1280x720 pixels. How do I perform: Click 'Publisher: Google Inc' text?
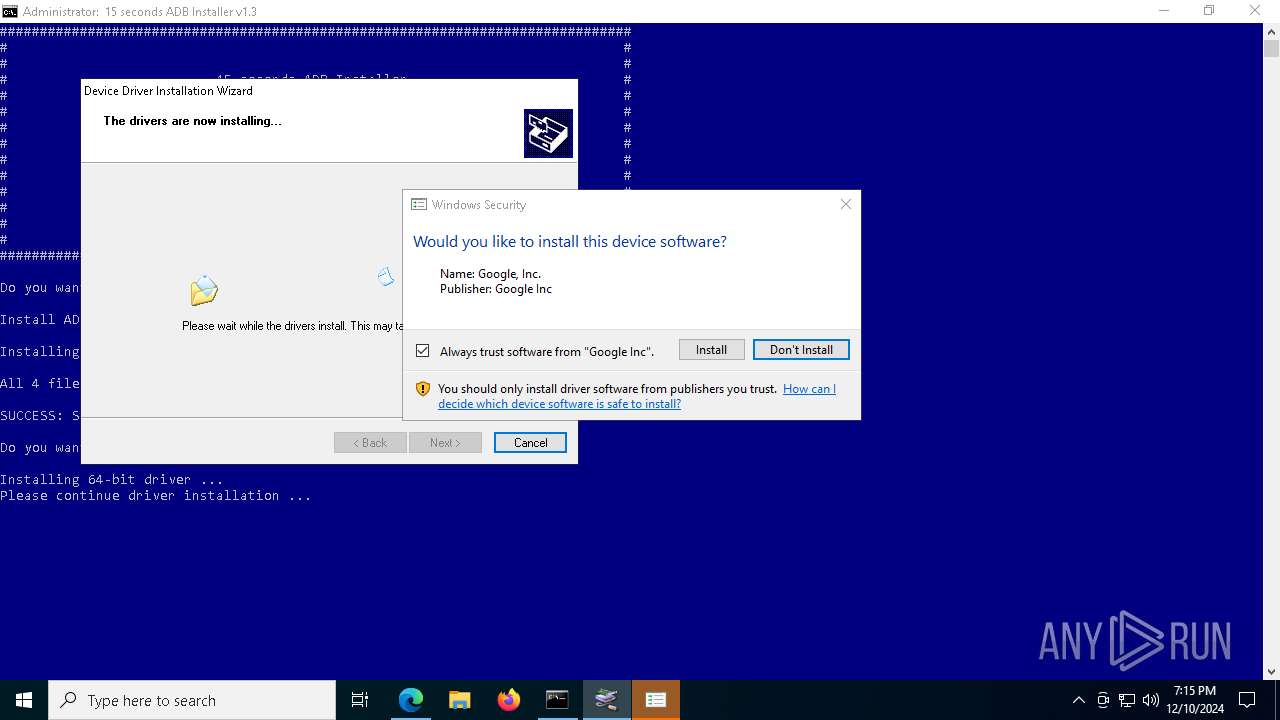click(x=496, y=289)
